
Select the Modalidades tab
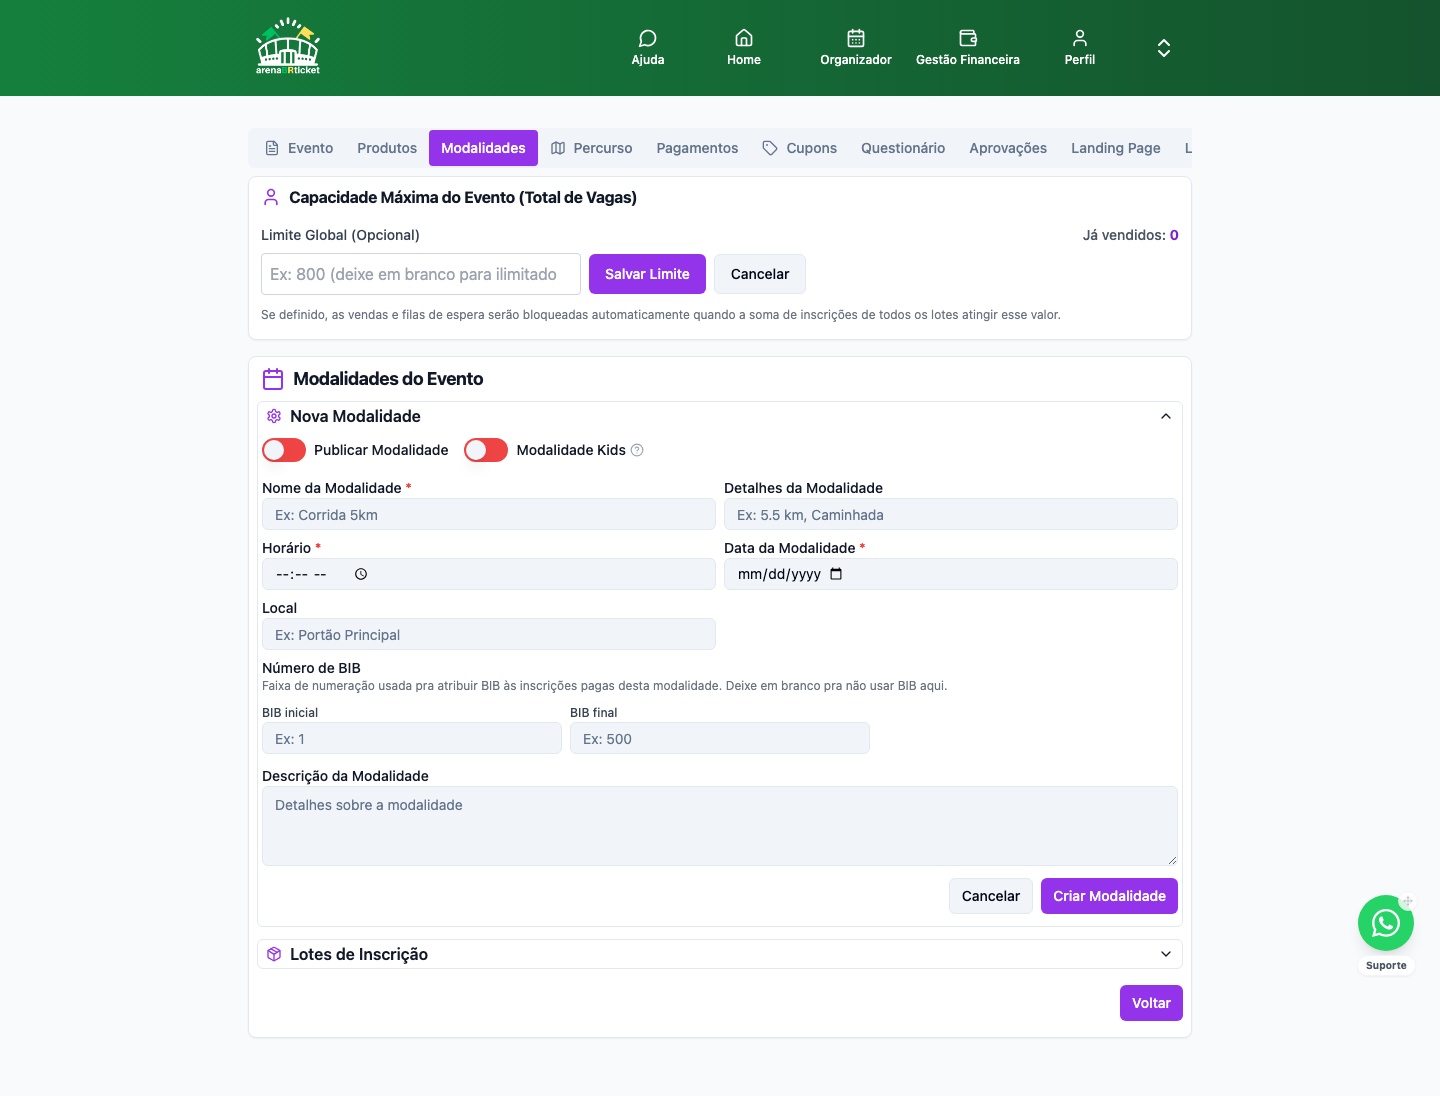click(483, 148)
